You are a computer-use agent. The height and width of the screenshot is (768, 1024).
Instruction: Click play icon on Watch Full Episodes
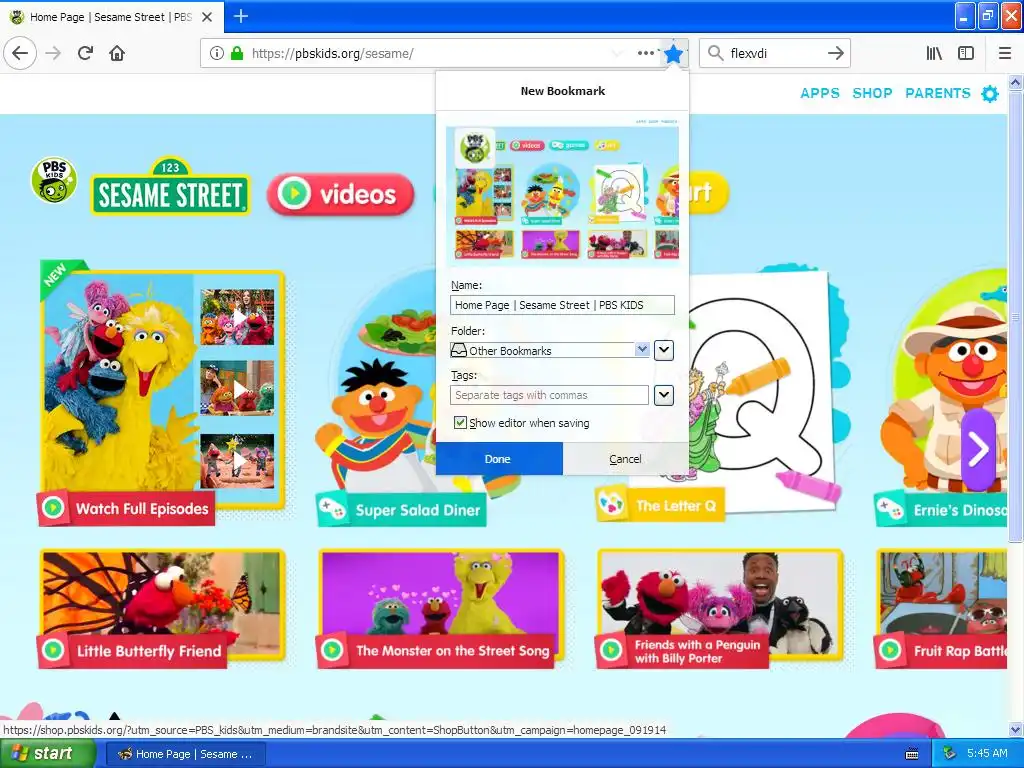[53, 507]
